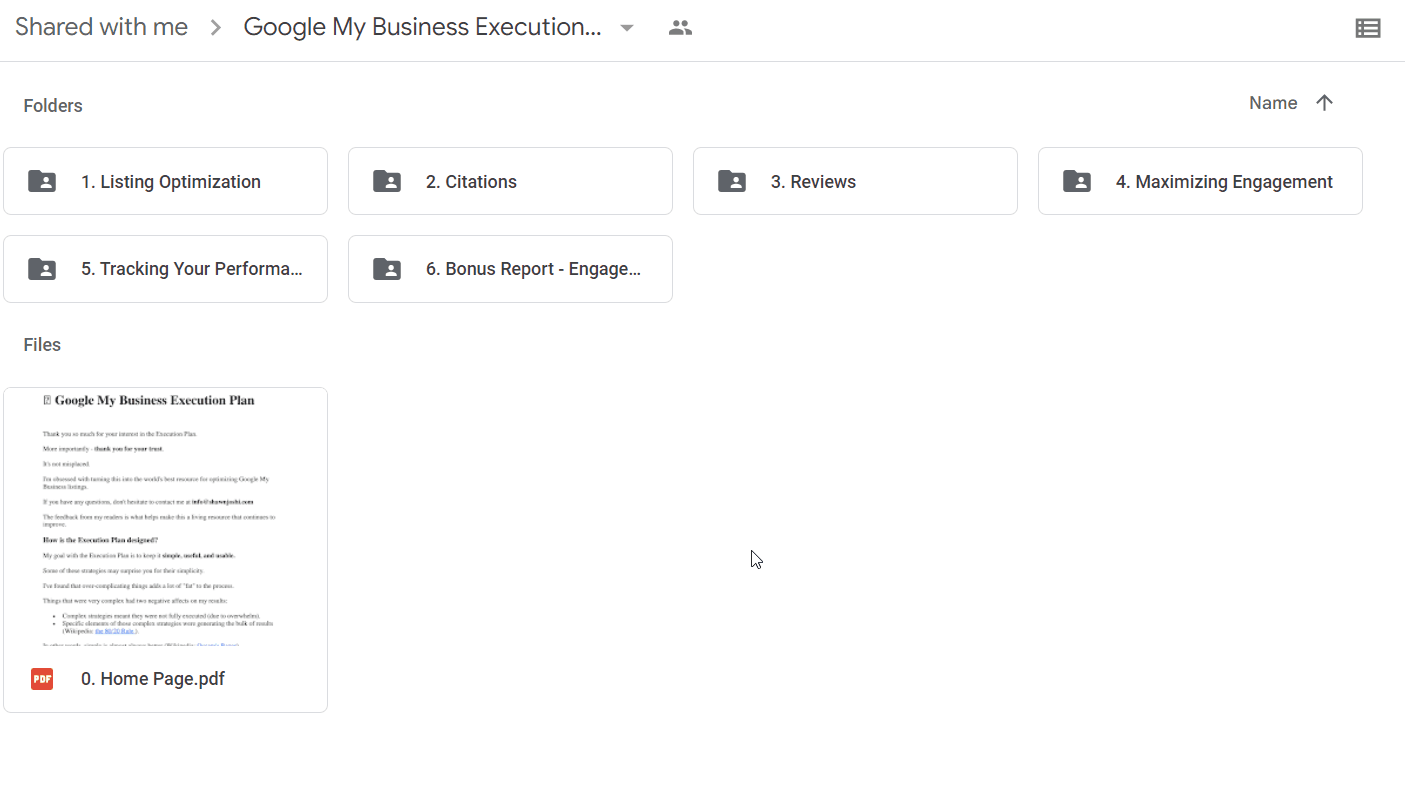The height and width of the screenshot is (810, 1405).
Task: Click the shared people icon in breadcrumb
Action: pos(680,28)
